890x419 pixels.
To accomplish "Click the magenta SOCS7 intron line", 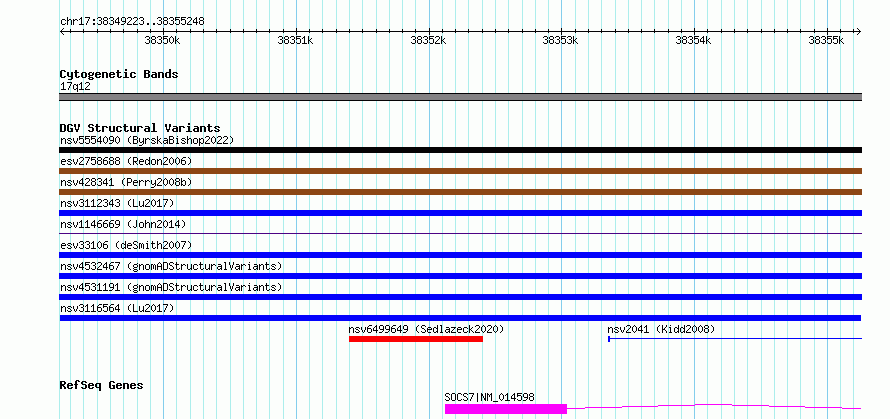I will pos(714,407).
